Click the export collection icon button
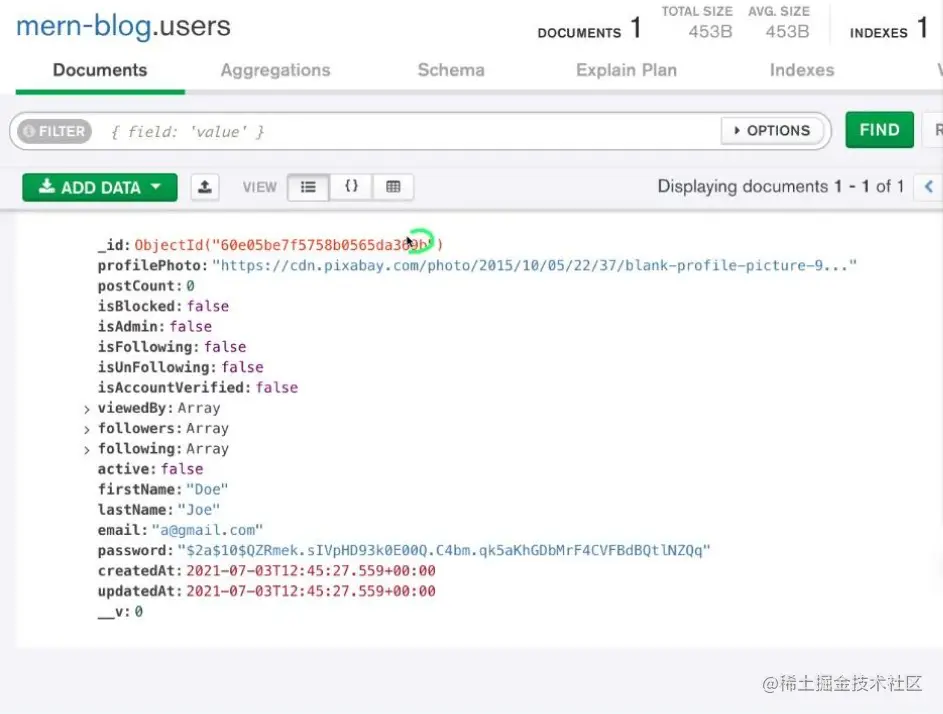The image size is (943, 714). pos(205,187)
